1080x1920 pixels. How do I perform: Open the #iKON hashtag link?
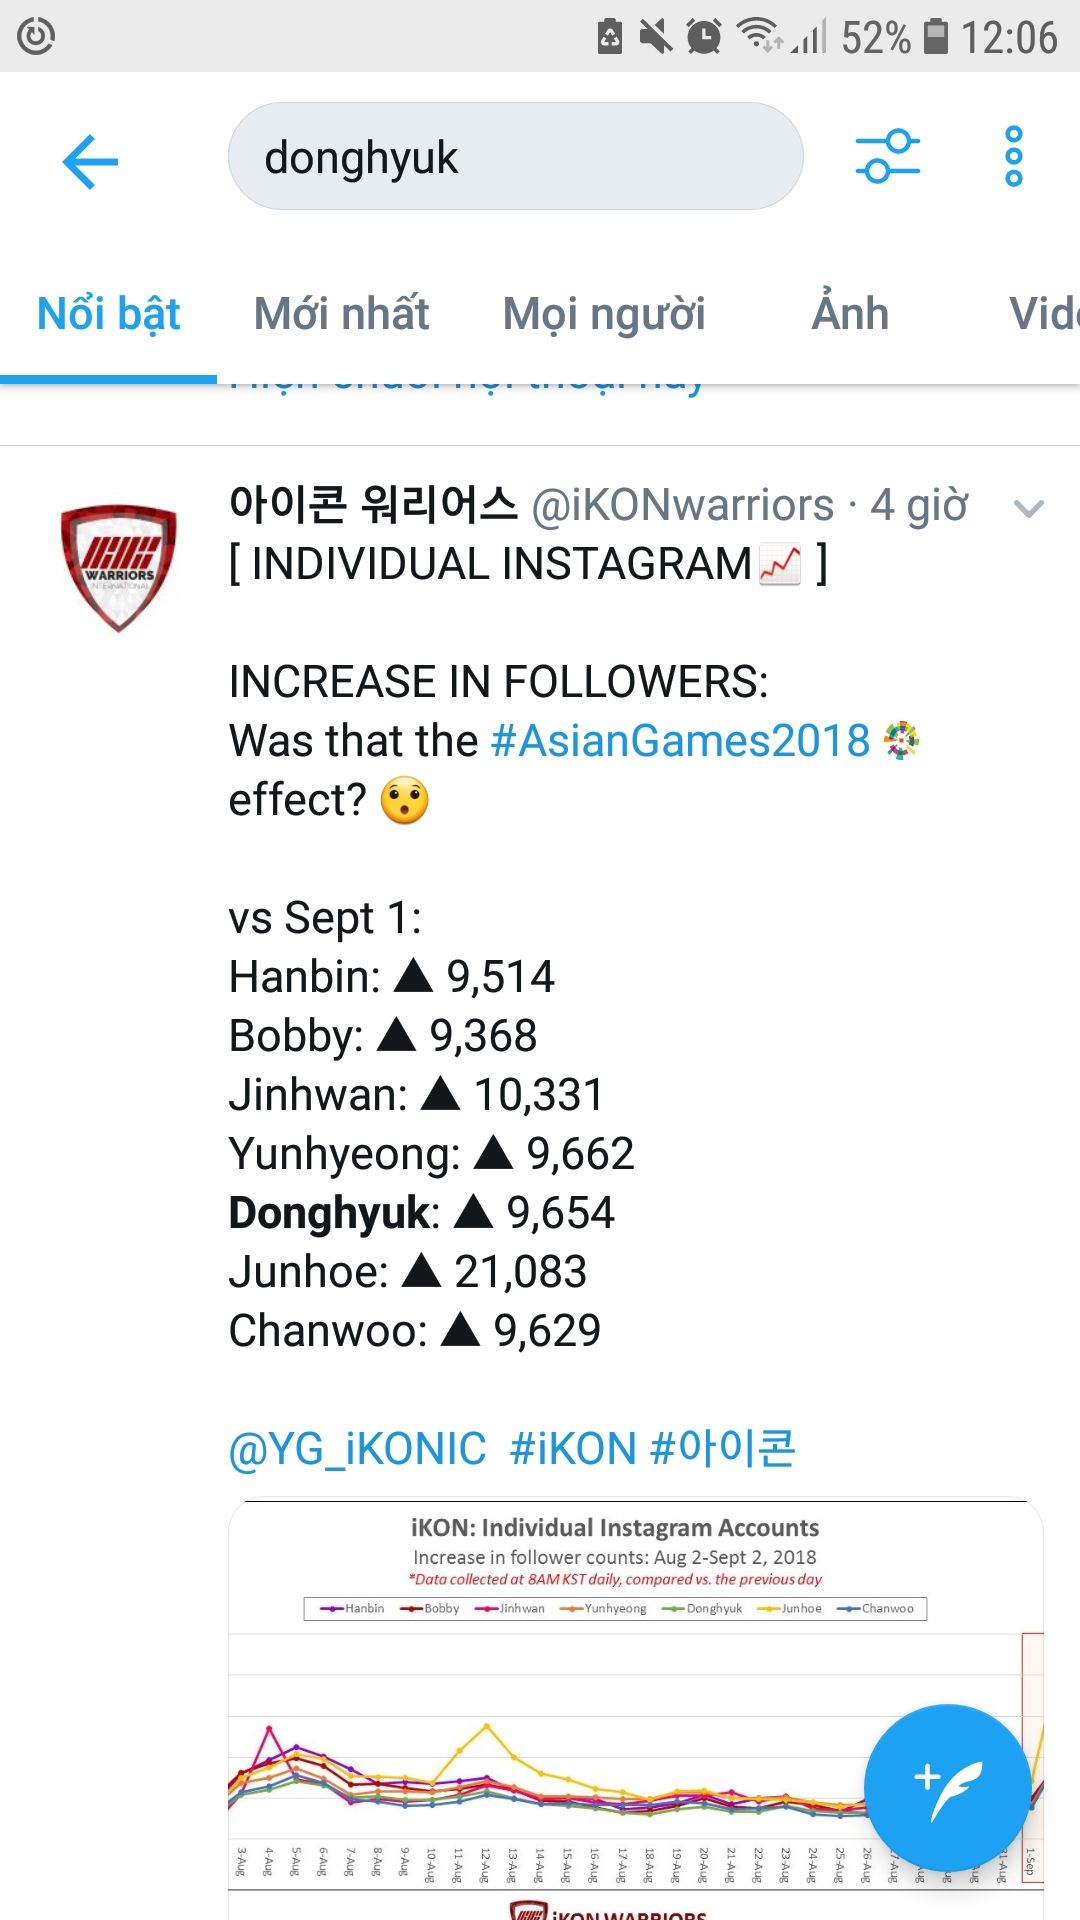(x=573, y=1449)
